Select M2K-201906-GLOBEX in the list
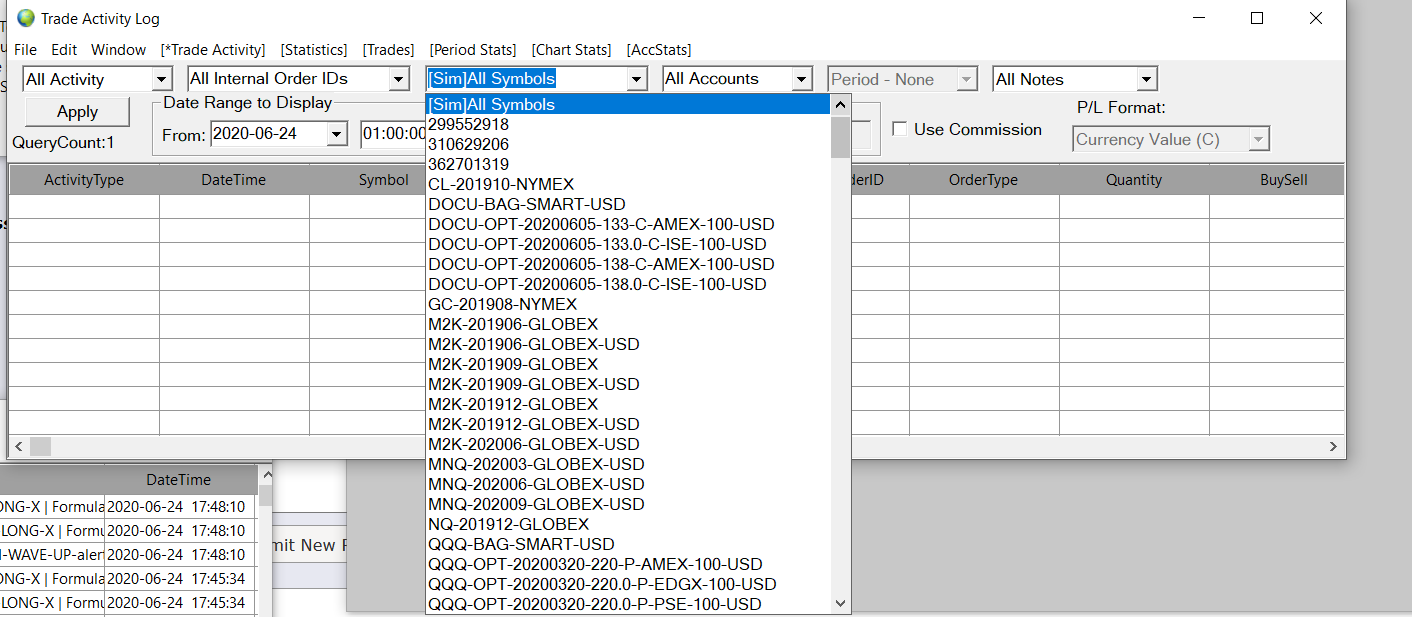Viewport: 1412px width, 617px height. coord(628,324)
